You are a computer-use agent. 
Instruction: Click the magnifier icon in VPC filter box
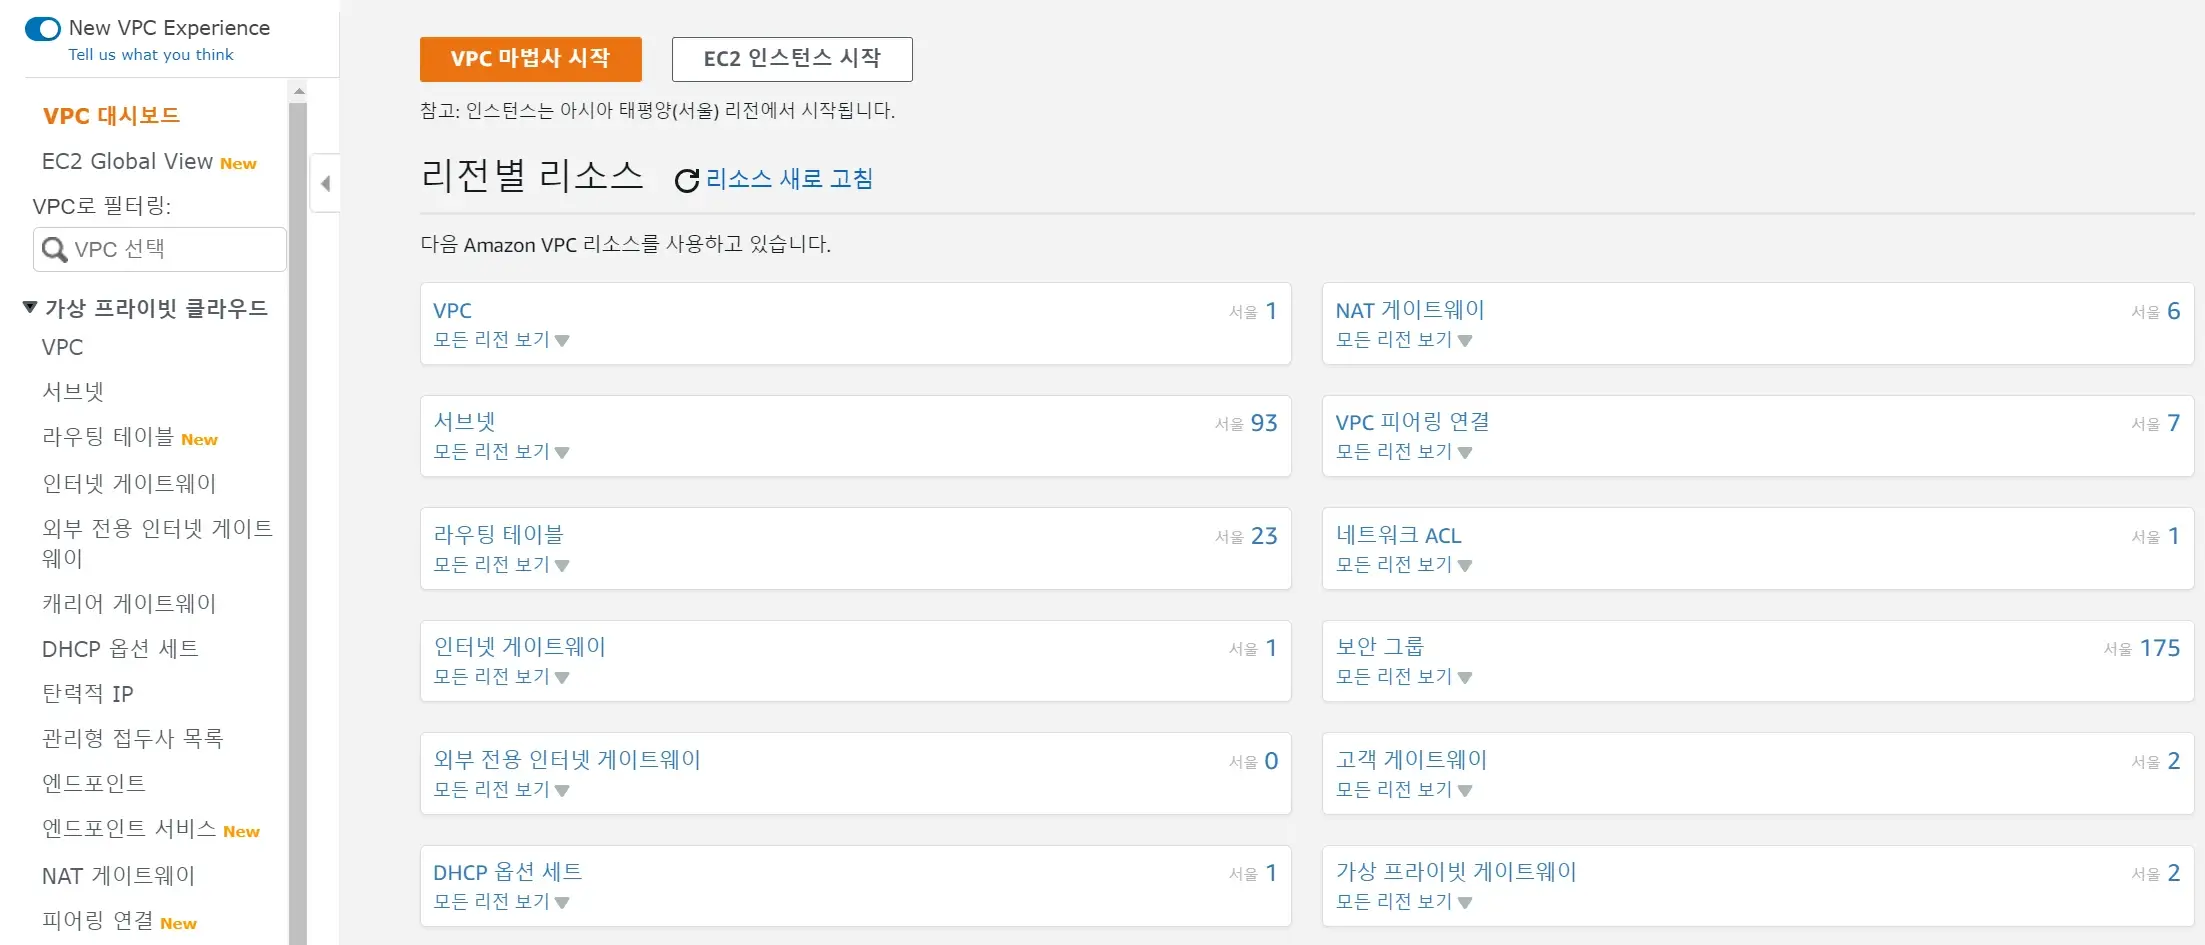click(55, 249)
